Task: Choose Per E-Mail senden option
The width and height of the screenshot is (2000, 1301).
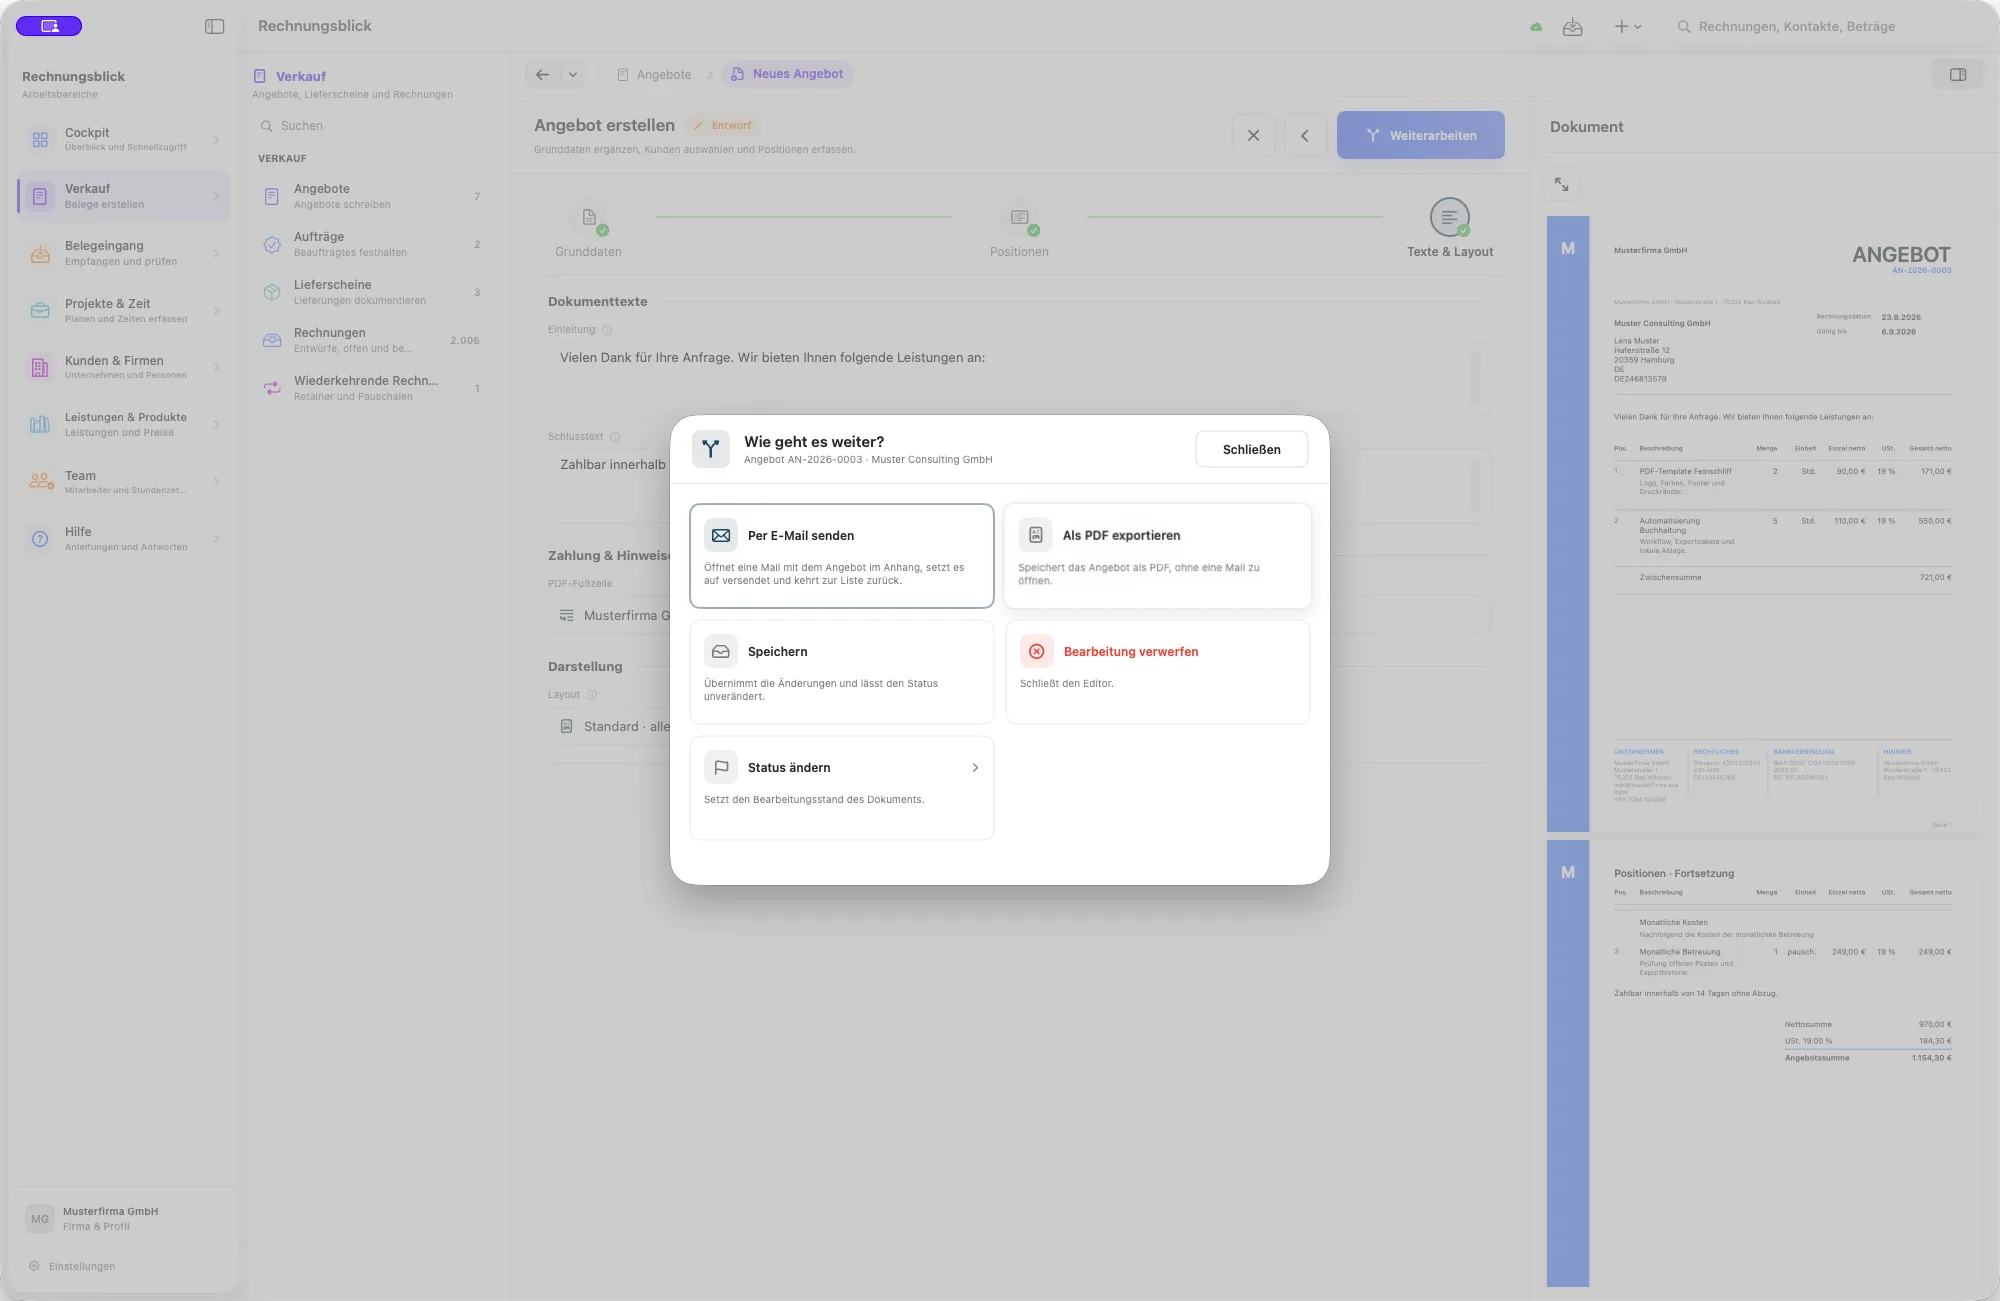Action: [842, 556]
